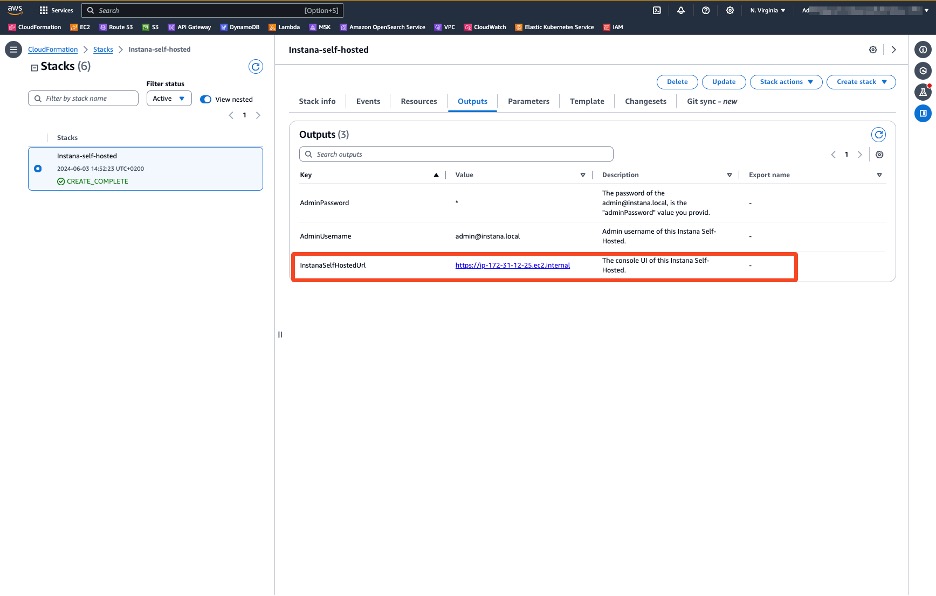Switch to the Events tab

[x=368, y=102]
